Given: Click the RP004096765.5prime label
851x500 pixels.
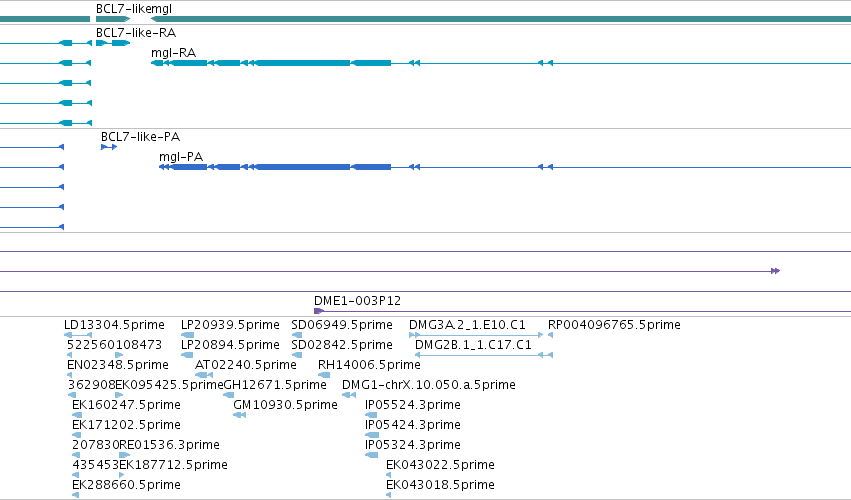Looking at the screenshot, I should coord(614,325).
